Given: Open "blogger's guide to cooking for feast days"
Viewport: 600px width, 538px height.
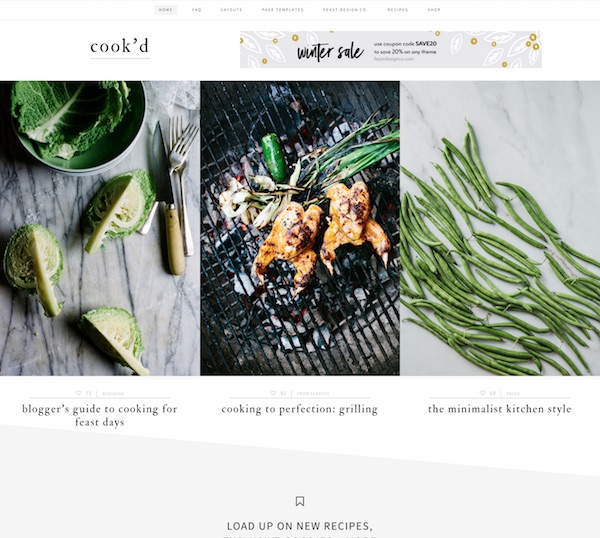Looking at the screenshot, I should pos(99,415).
